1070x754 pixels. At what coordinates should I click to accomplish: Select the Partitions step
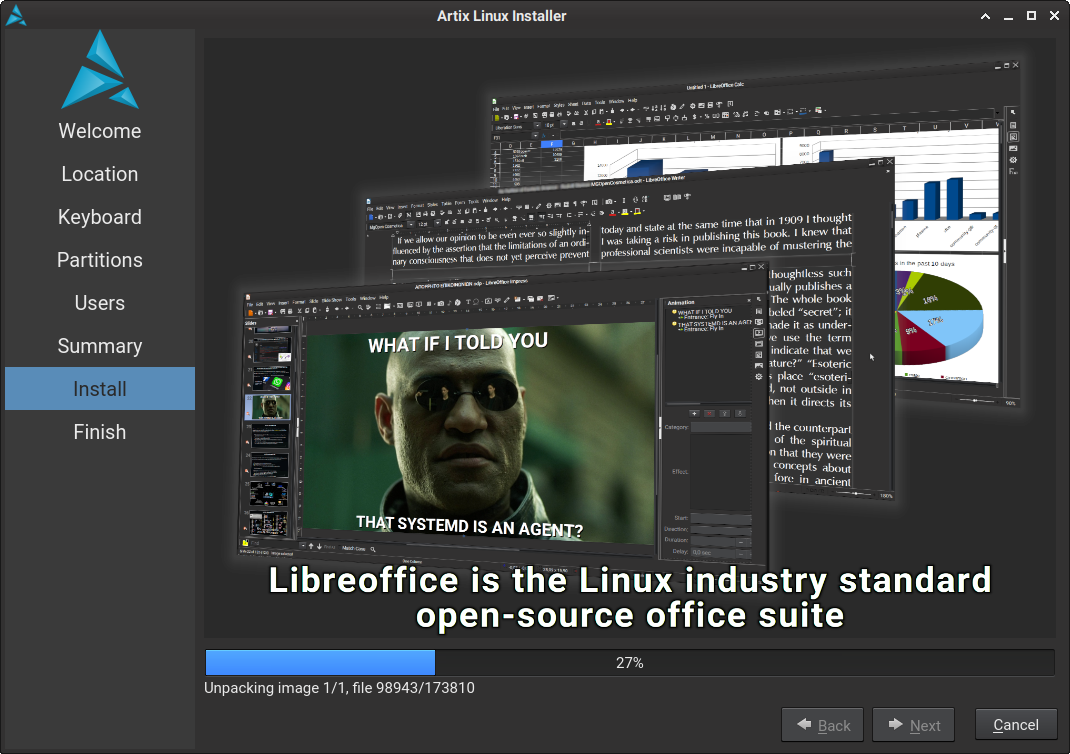click(x=99, y=260)
